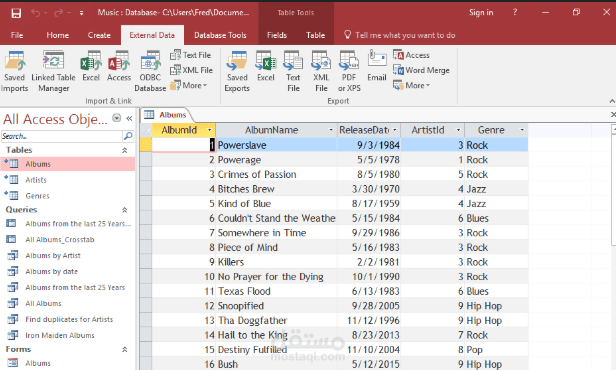Screen dimensions: 616x370
Task: Import XML File in Import group
Action: point(191,70)
